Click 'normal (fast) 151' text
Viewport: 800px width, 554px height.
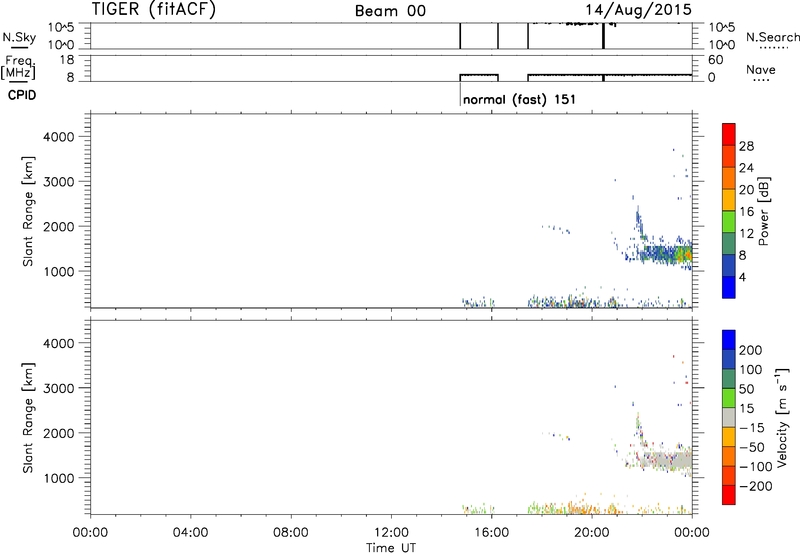[519, 99]
